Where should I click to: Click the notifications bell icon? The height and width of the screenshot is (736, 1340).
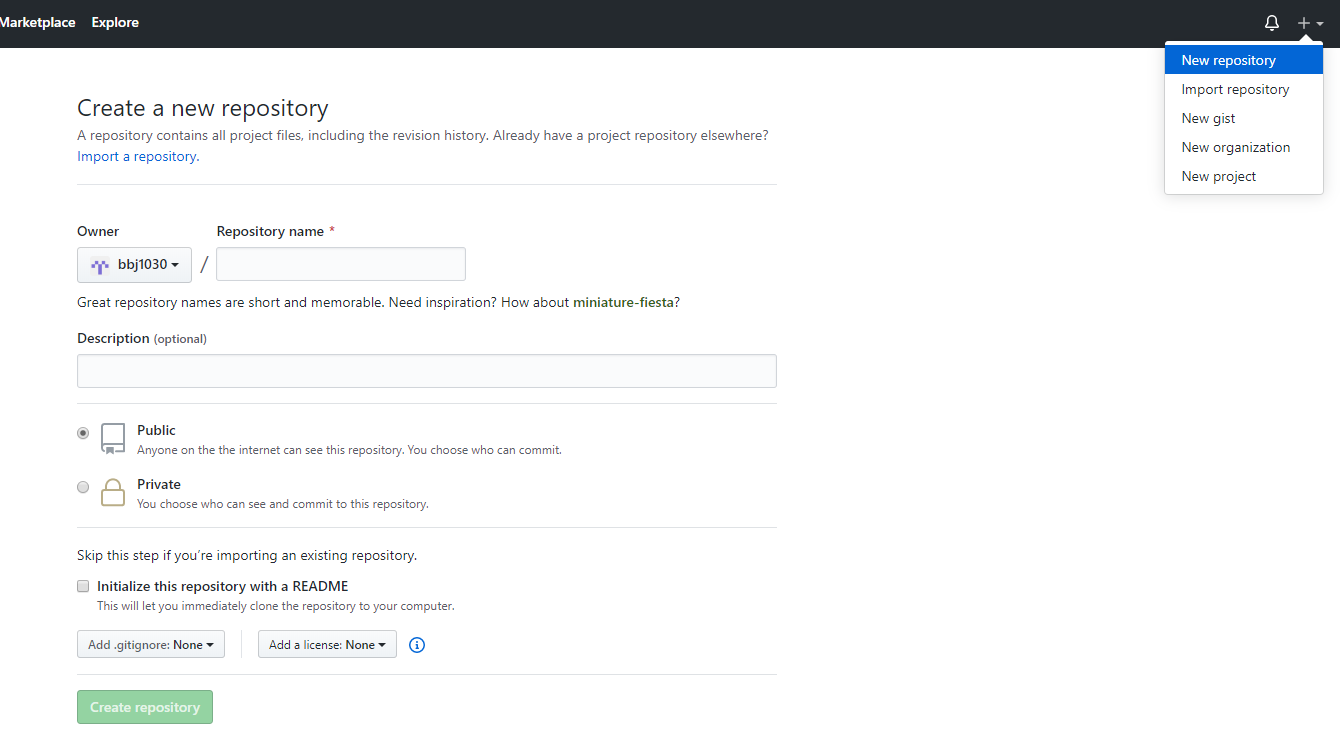click(1272, 22)
